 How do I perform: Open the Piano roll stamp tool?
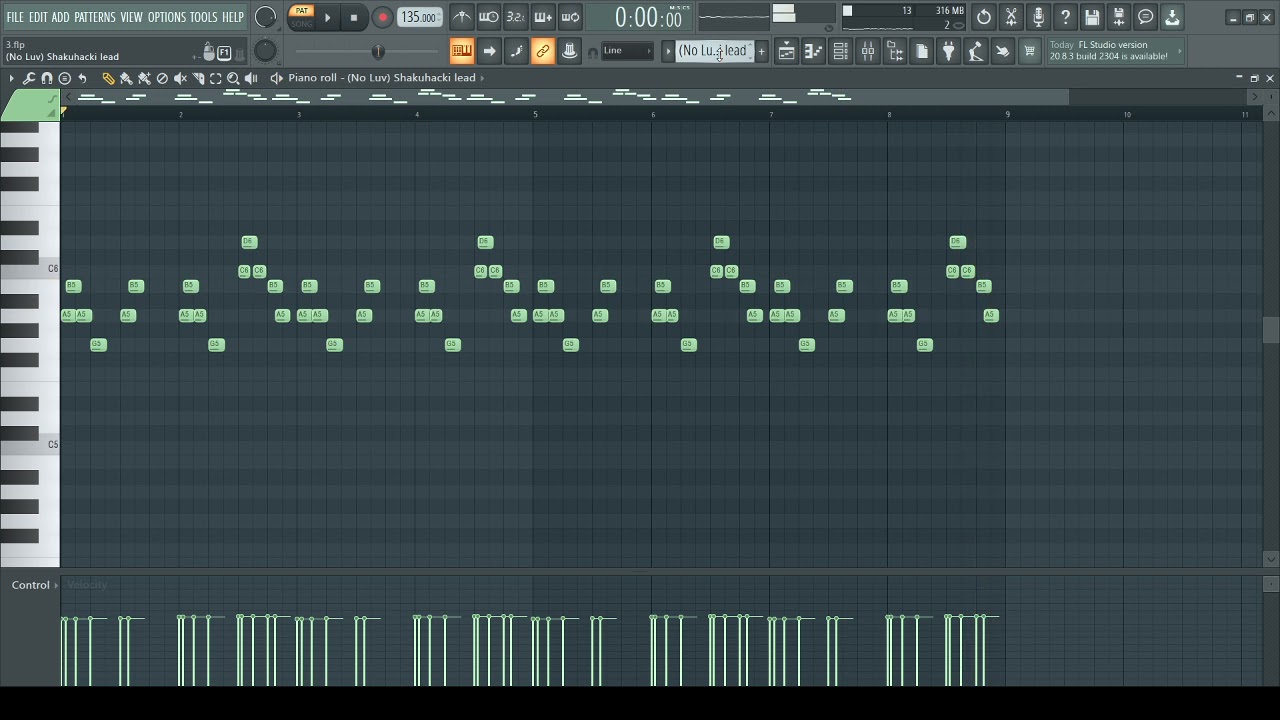point(64,78)
